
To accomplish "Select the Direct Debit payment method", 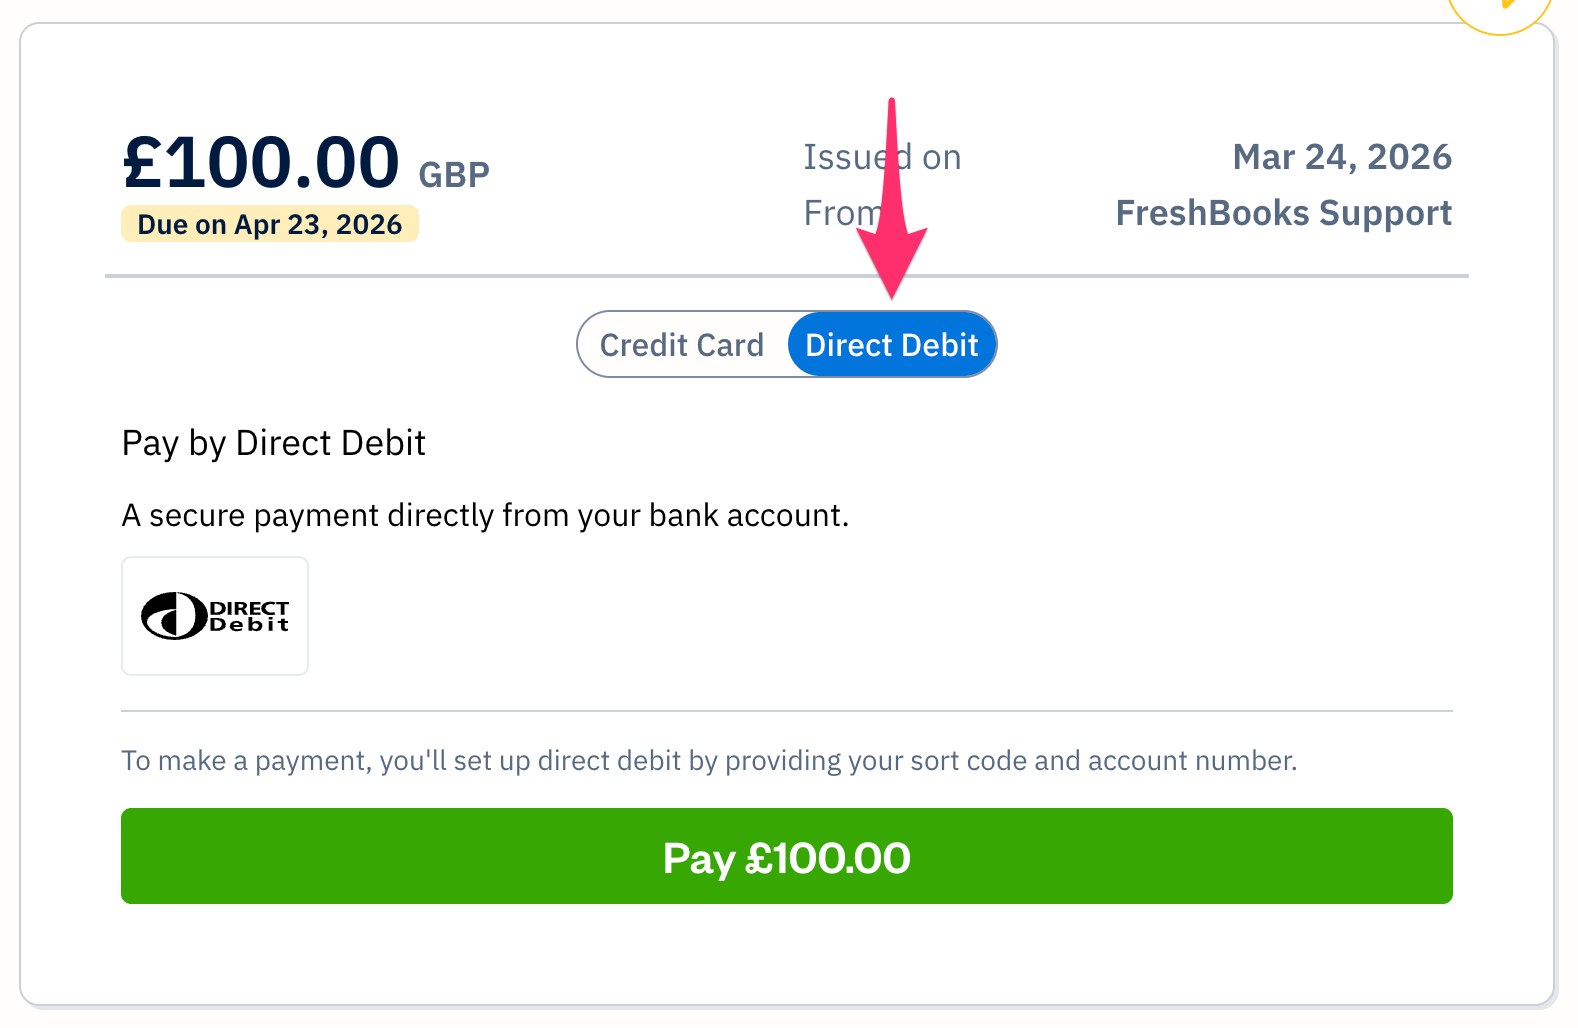I will [x=891, y=344].
